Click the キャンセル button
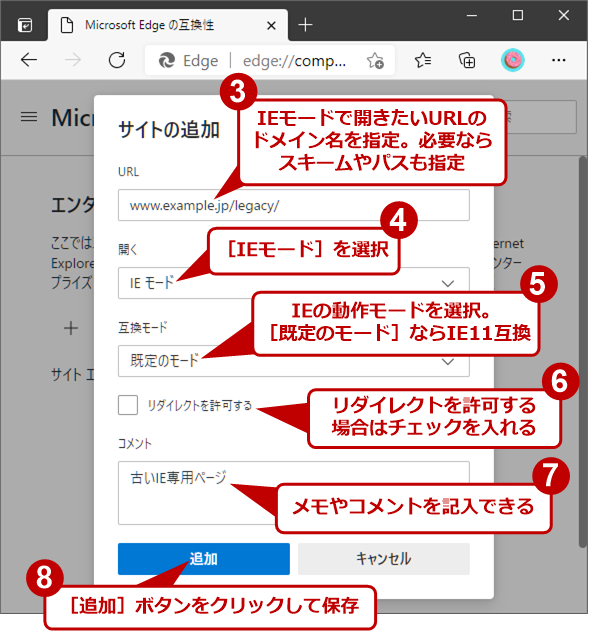Viewport: 589px width, 631px height. tap(384, 559)
